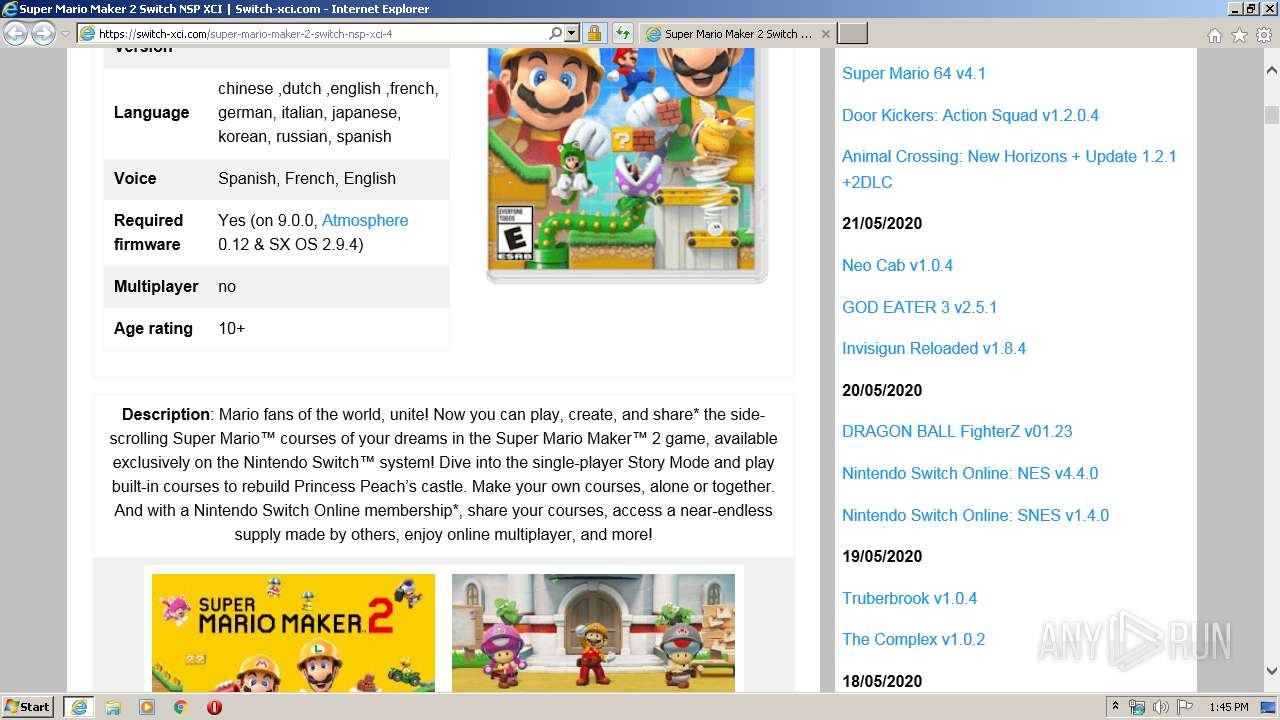Image resolution: width=1280 pixels, height=720 pixels.
Task: Click Internet Explorer taskbar icon
Action: point(78,707)
